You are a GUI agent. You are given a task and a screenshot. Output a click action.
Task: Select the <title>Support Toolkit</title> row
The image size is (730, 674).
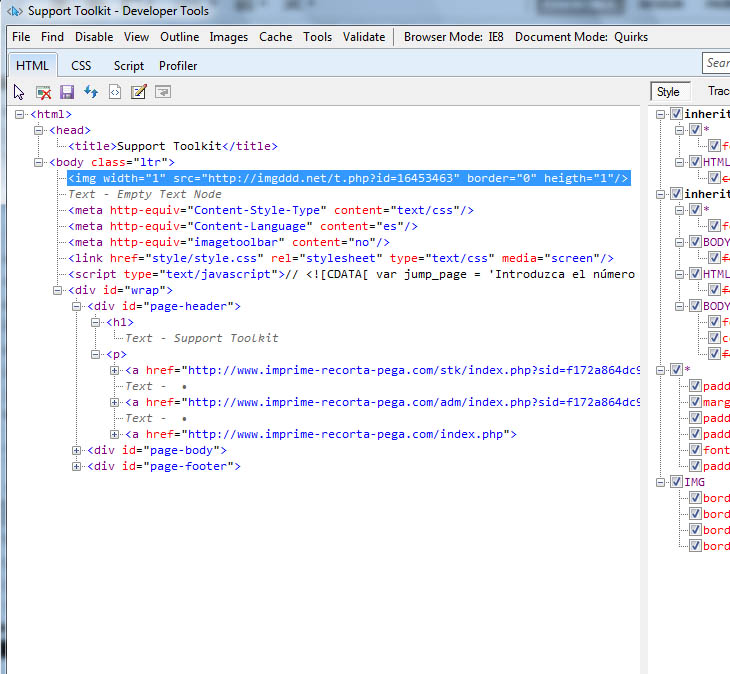[173, 146]
